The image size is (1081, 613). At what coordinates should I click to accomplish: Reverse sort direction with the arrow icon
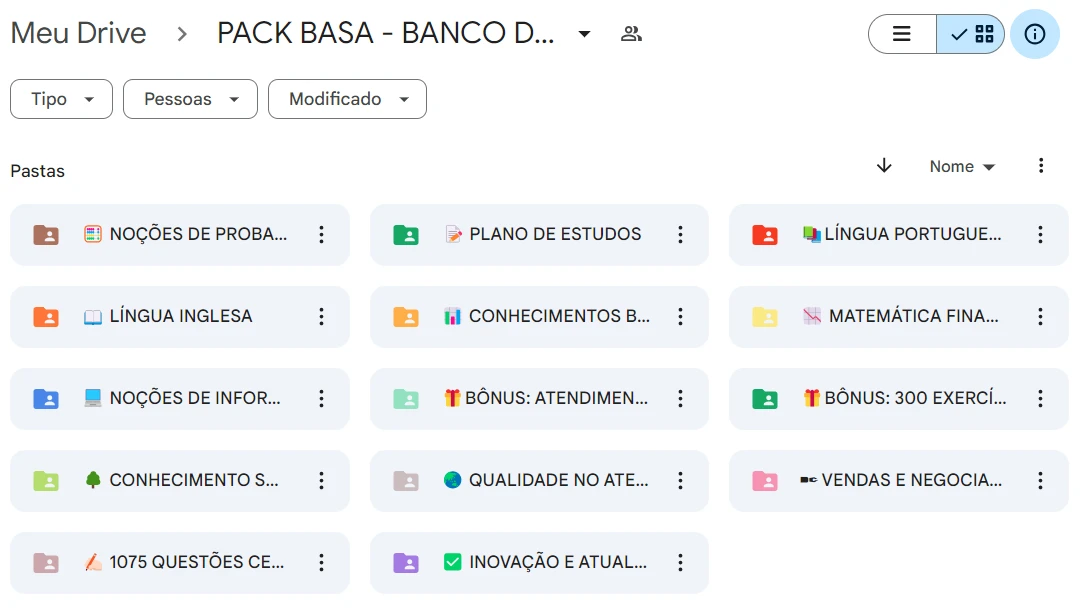[884, 166]
